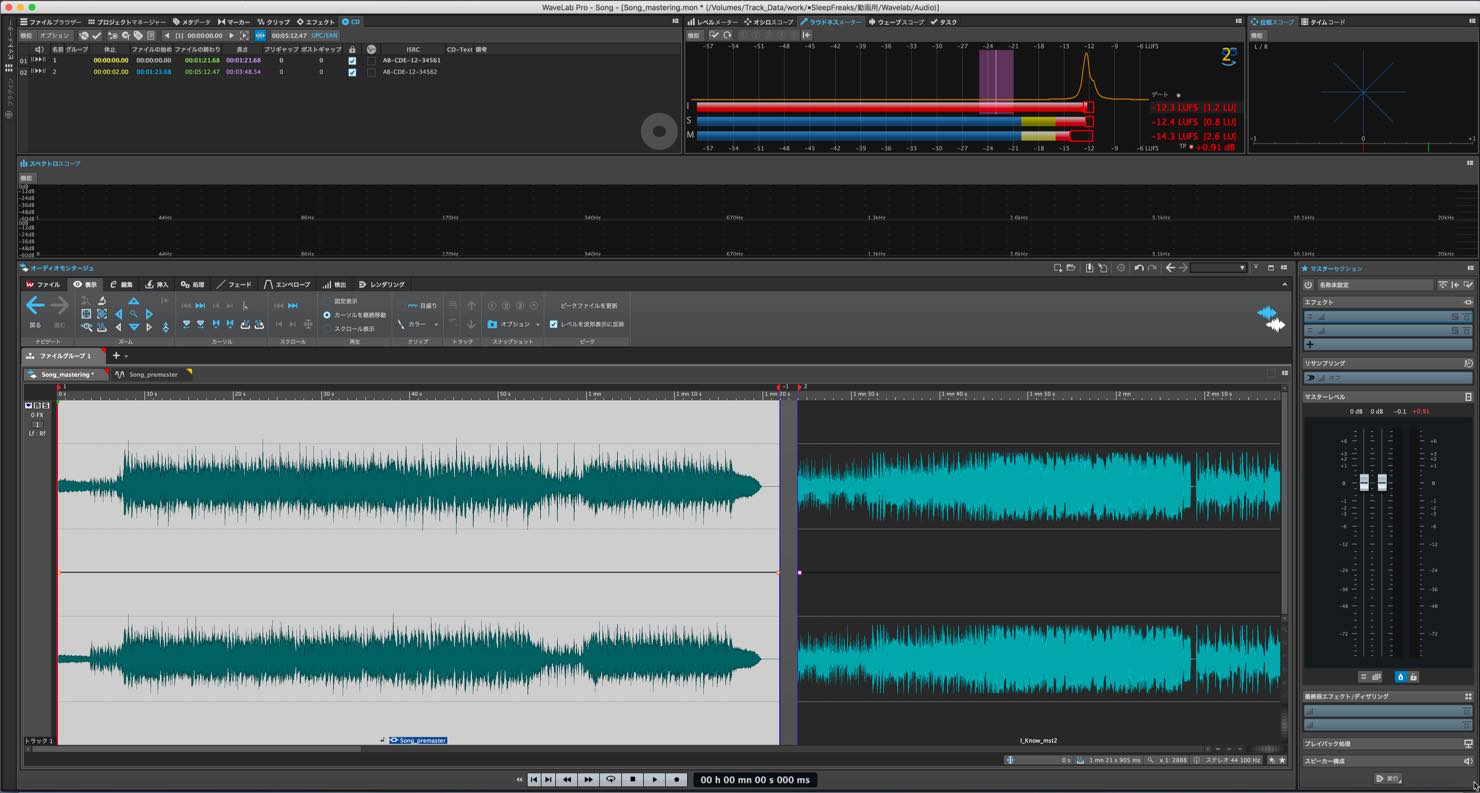Screen dimensions: 1480x793
Task: Click the record button in transport bar
Action: point(676,779)
